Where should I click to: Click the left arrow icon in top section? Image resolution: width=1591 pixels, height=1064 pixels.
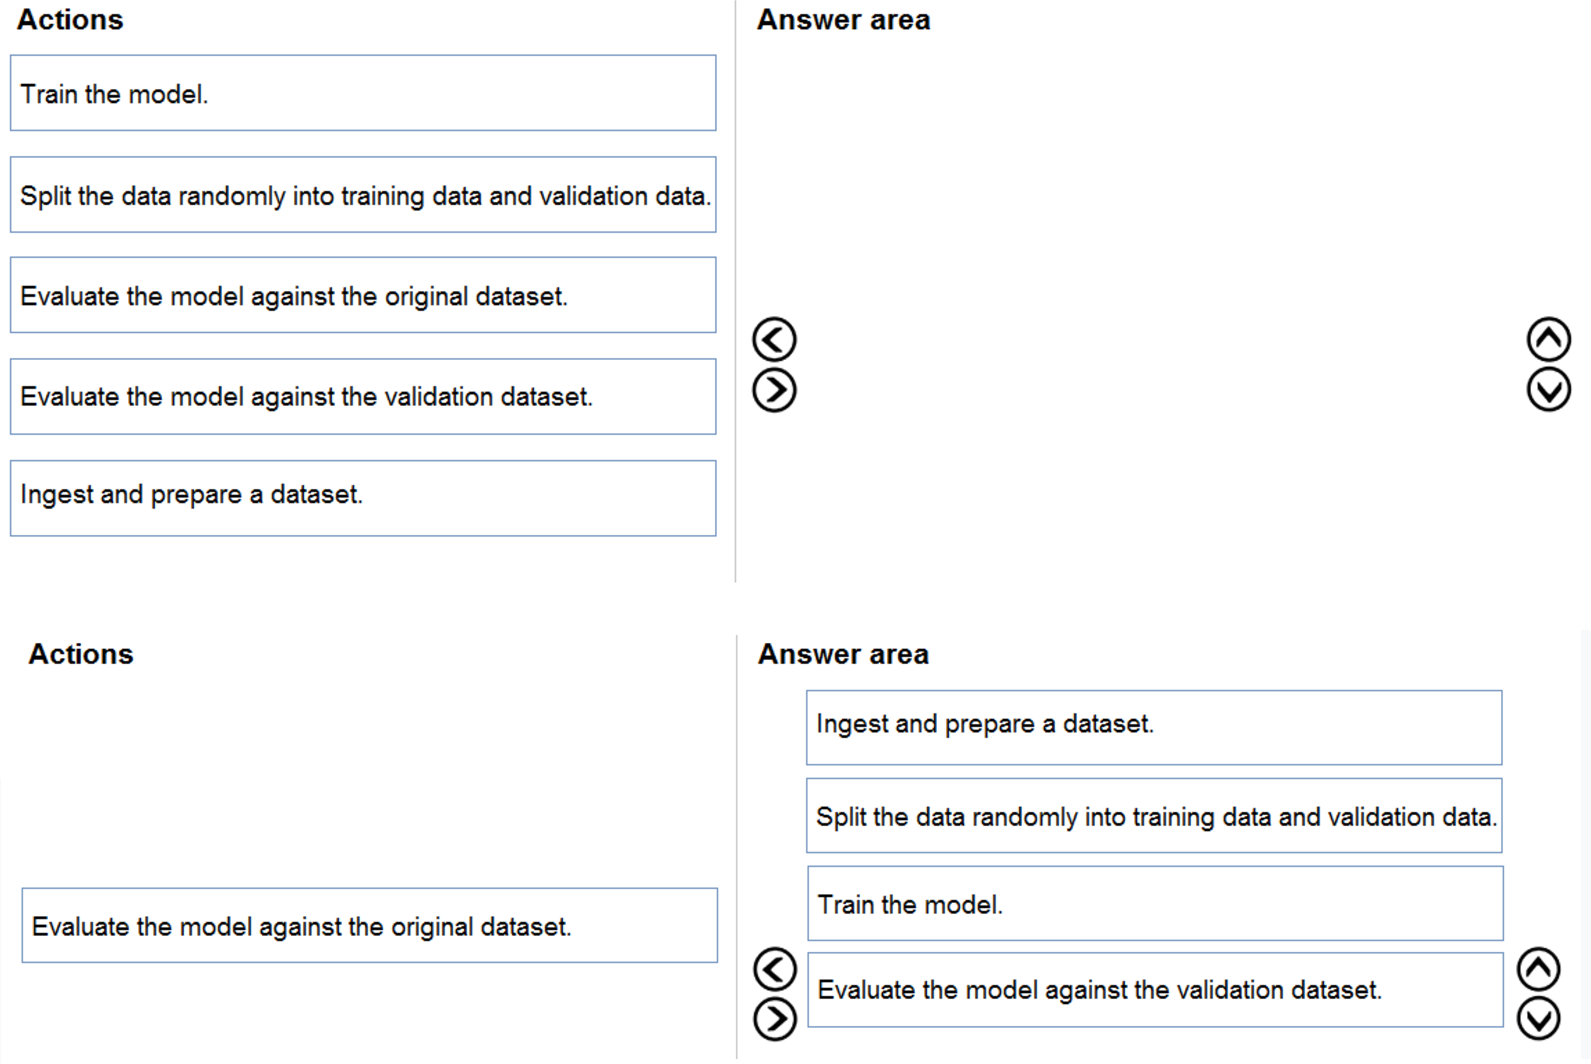tap(771, 339)
